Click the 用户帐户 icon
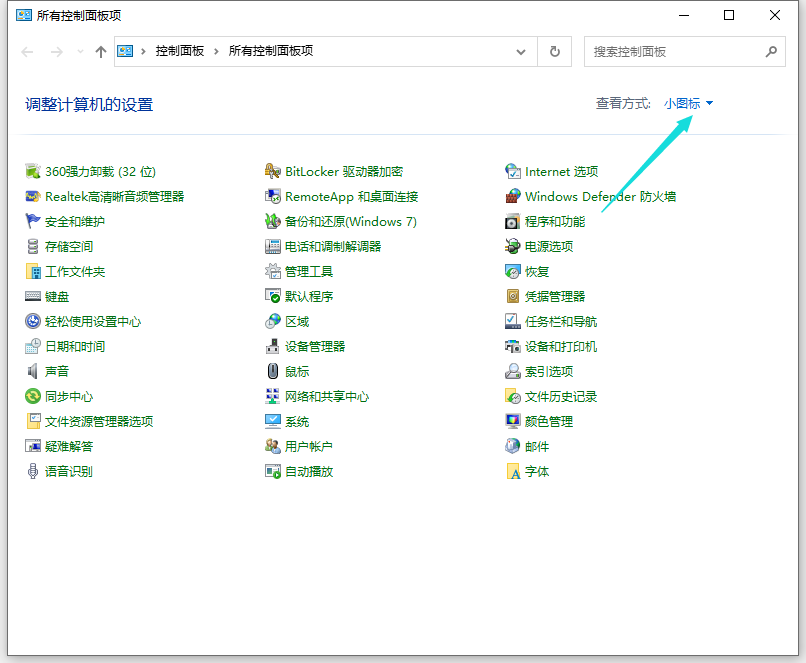 click(x=273, y=447)
